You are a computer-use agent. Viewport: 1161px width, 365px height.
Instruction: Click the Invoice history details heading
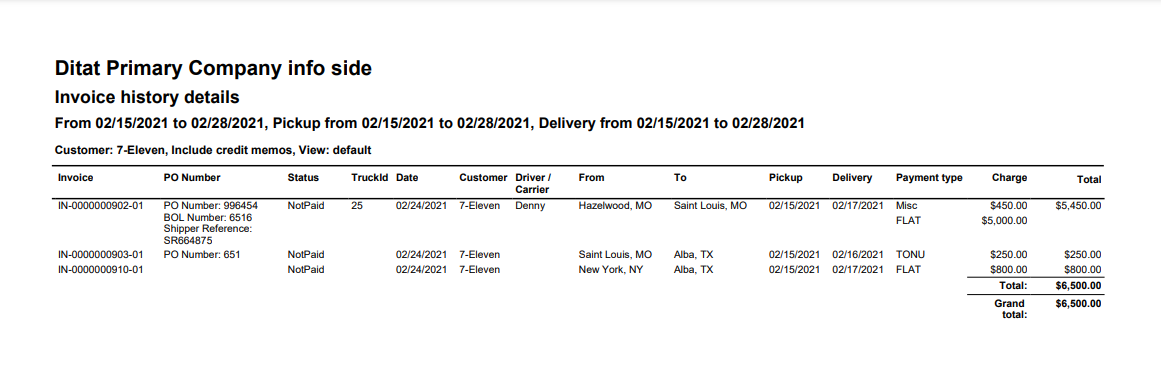tap(147, 97)
